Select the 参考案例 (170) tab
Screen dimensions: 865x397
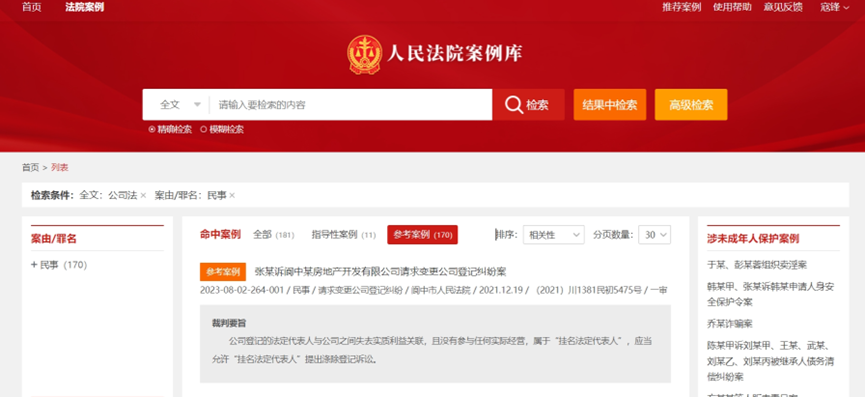coord(423,235)
